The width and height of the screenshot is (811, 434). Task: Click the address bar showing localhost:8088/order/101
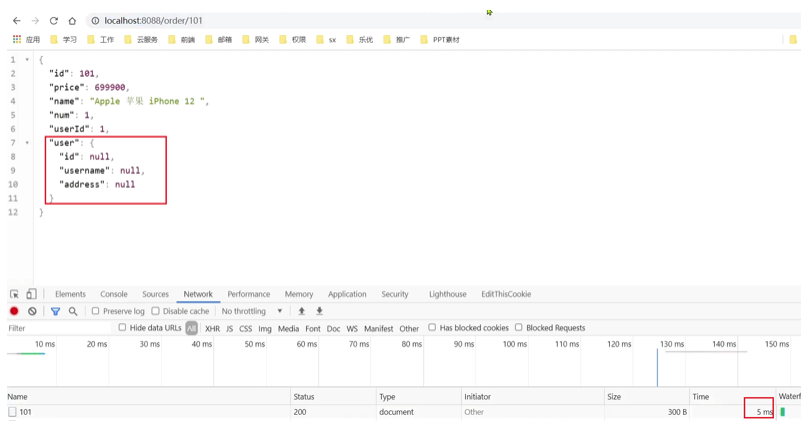(x=153, y=21)
